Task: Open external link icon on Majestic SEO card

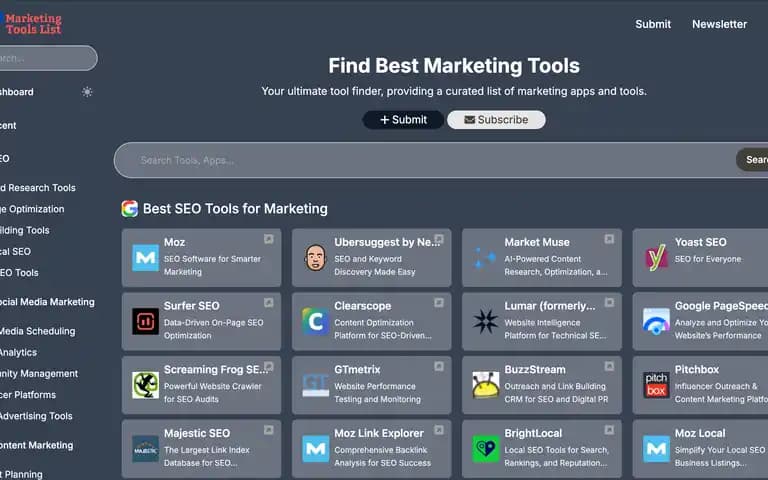Action: 268,430
